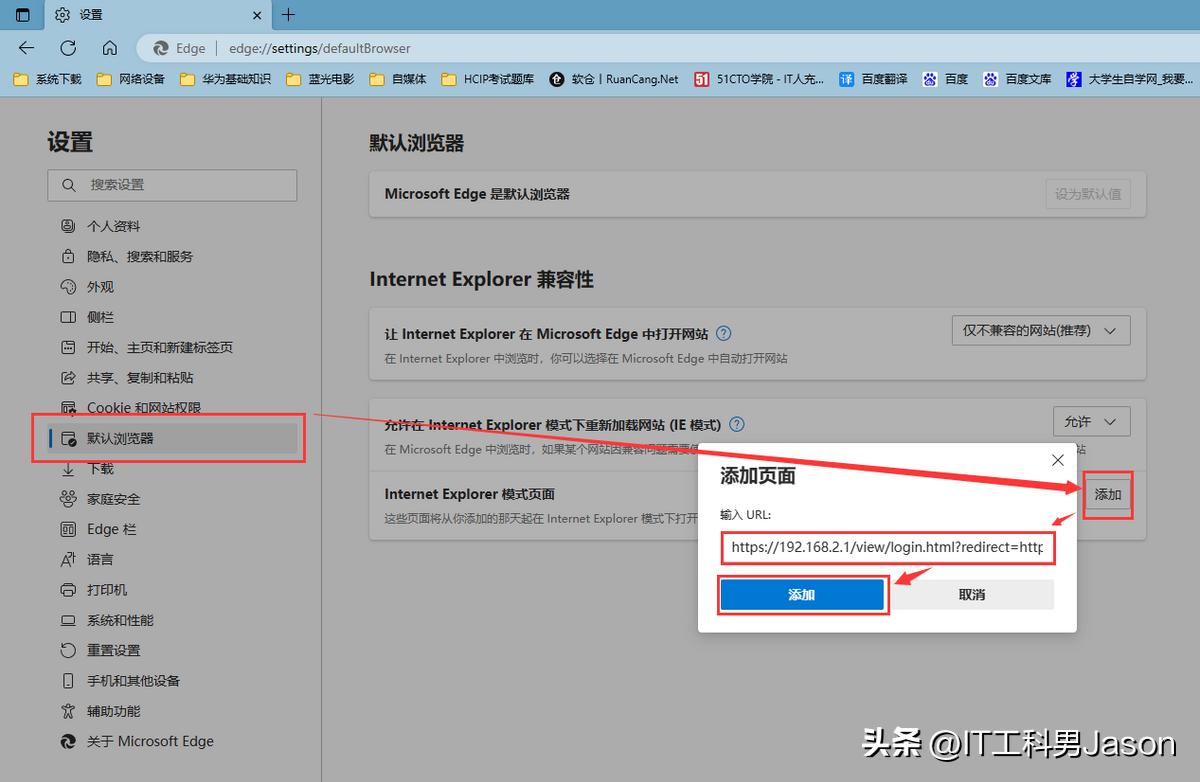The width and height of the screenshot is (1200, 782).
Task: Expand 仅不兼容的网站(推荐) dropdown
Action: (1040, 330)
